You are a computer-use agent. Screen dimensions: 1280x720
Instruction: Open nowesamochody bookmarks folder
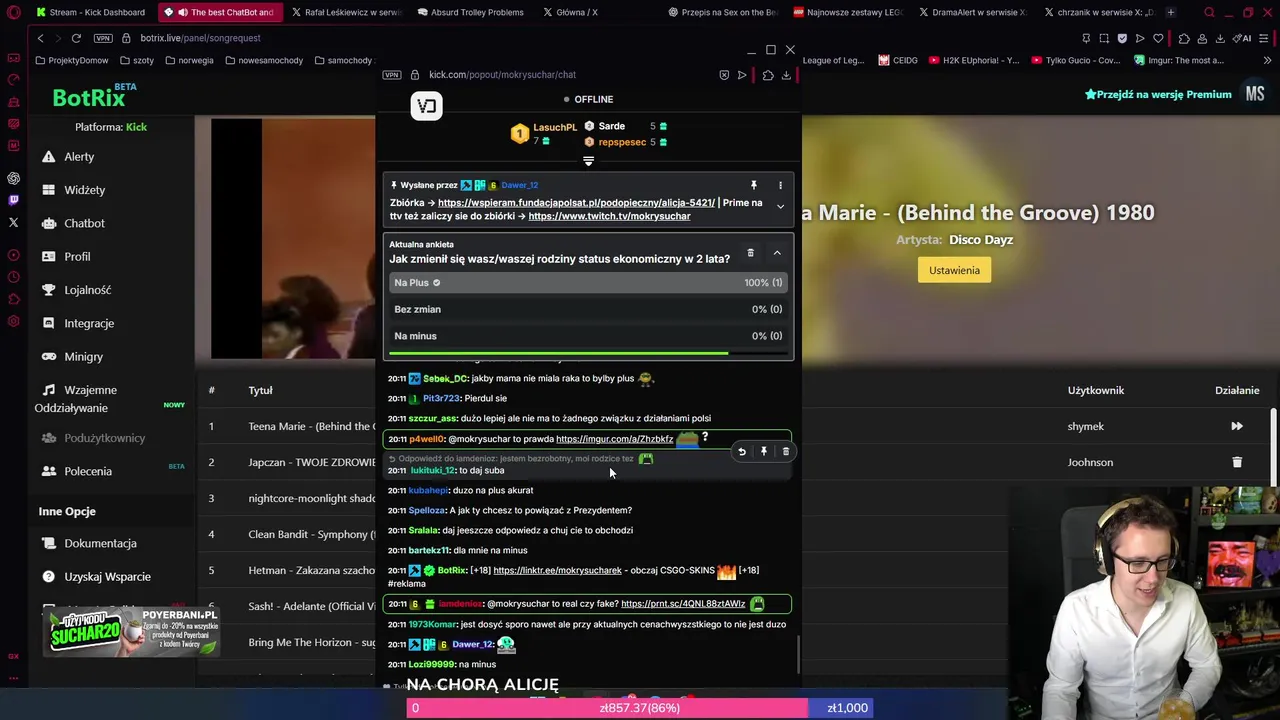point(264,60)
